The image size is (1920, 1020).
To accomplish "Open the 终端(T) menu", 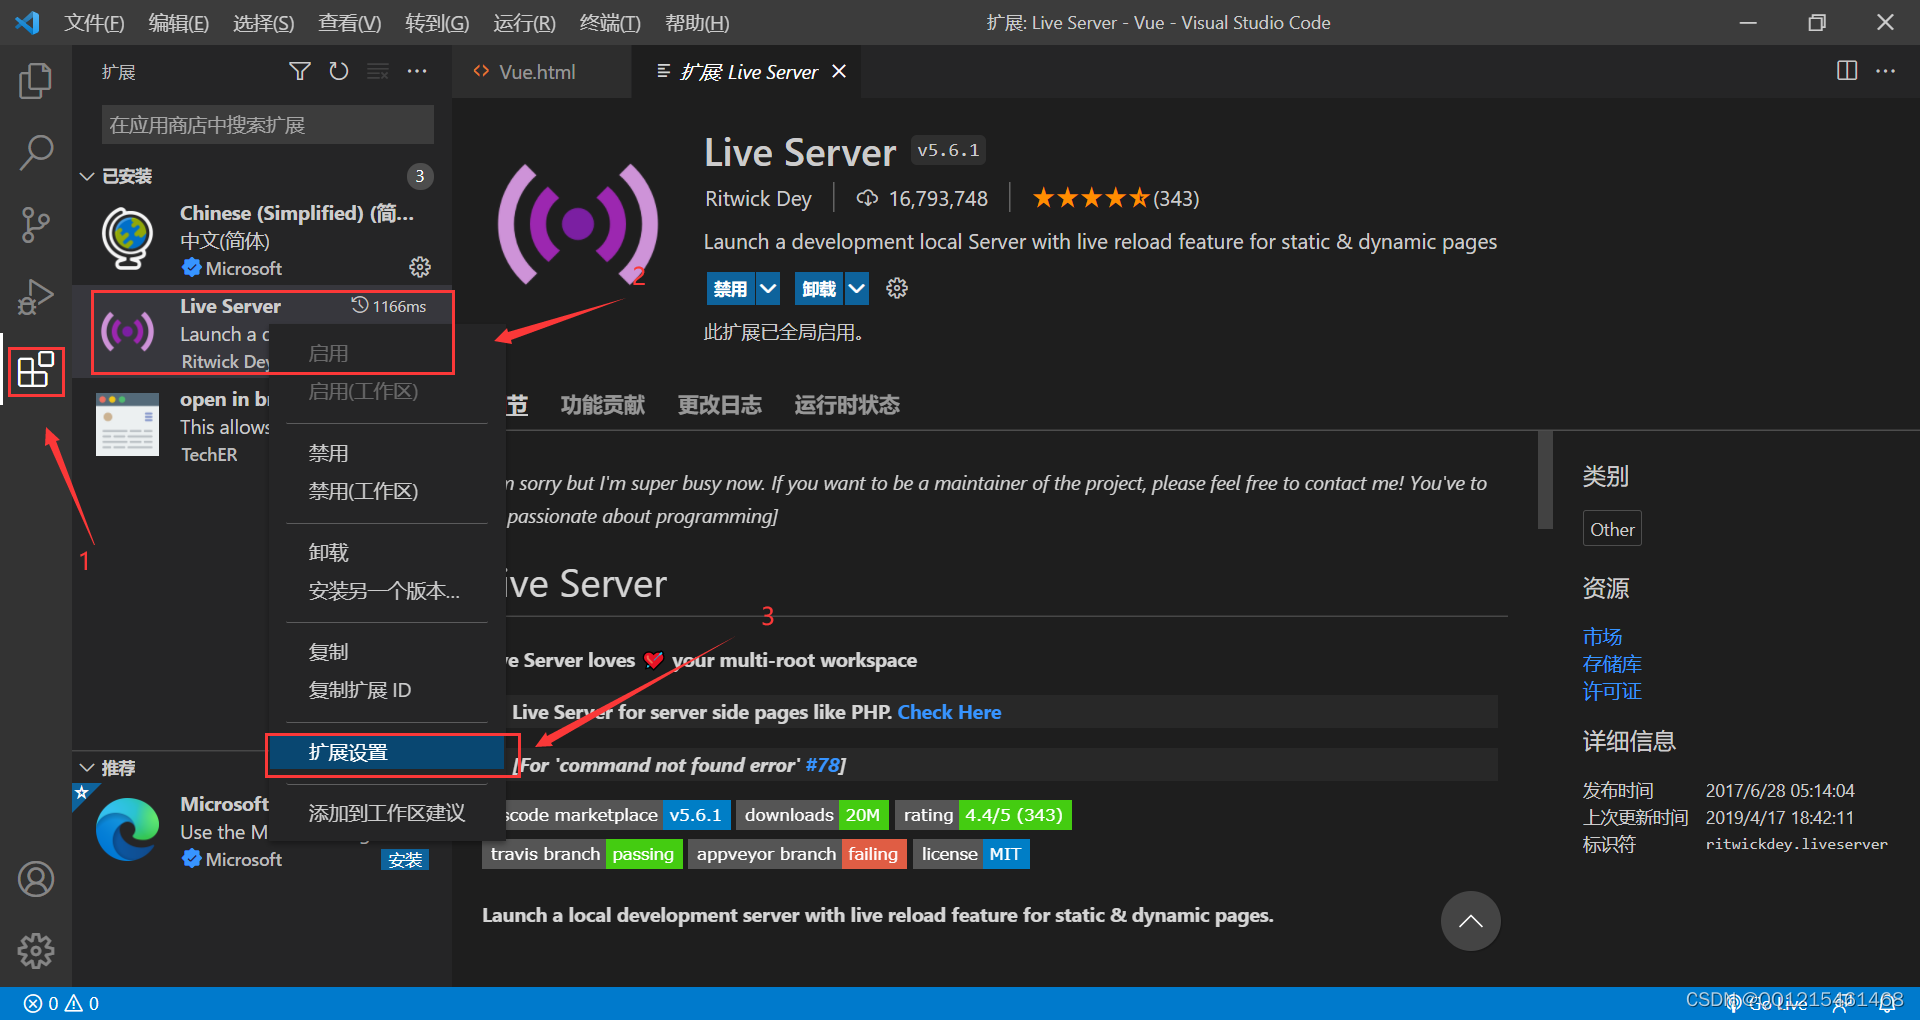I will (x=610, y=22).
